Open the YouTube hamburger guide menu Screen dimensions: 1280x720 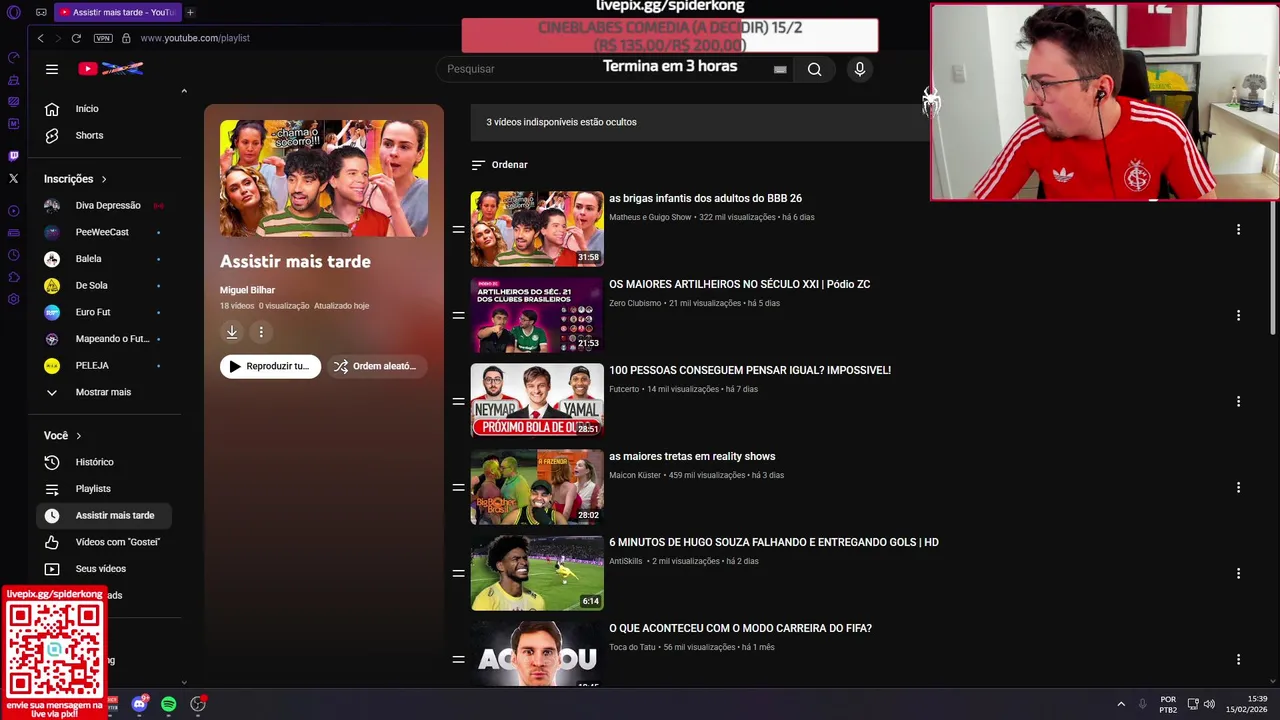point(52,69)
